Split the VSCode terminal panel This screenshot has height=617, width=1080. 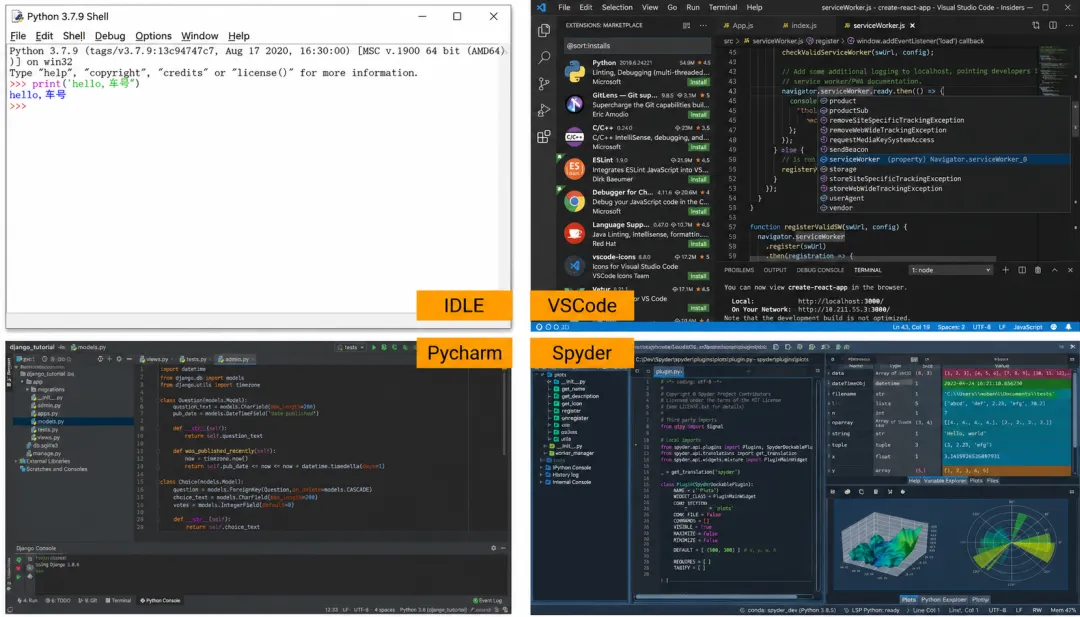(x=1022, y=270)
